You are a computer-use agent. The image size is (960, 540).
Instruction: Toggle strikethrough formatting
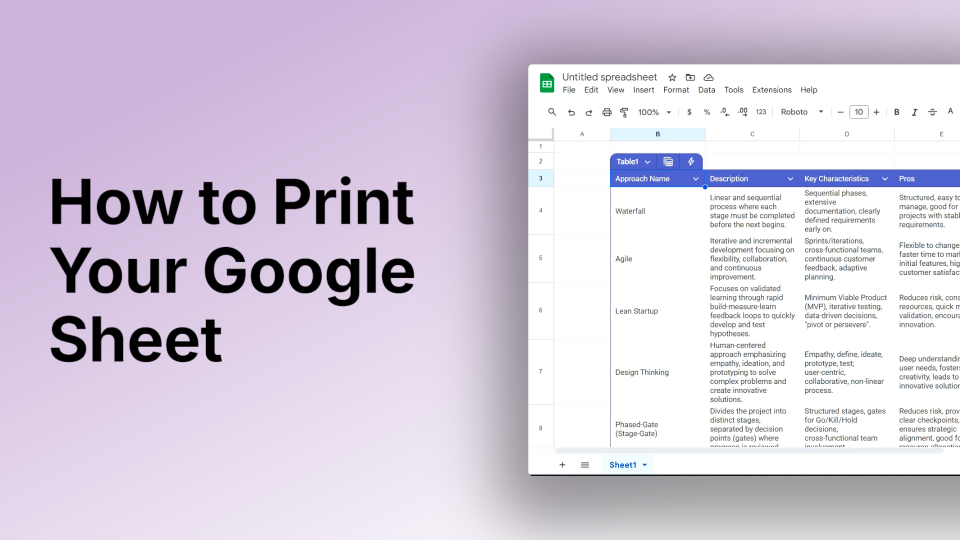tap(932, 112)
